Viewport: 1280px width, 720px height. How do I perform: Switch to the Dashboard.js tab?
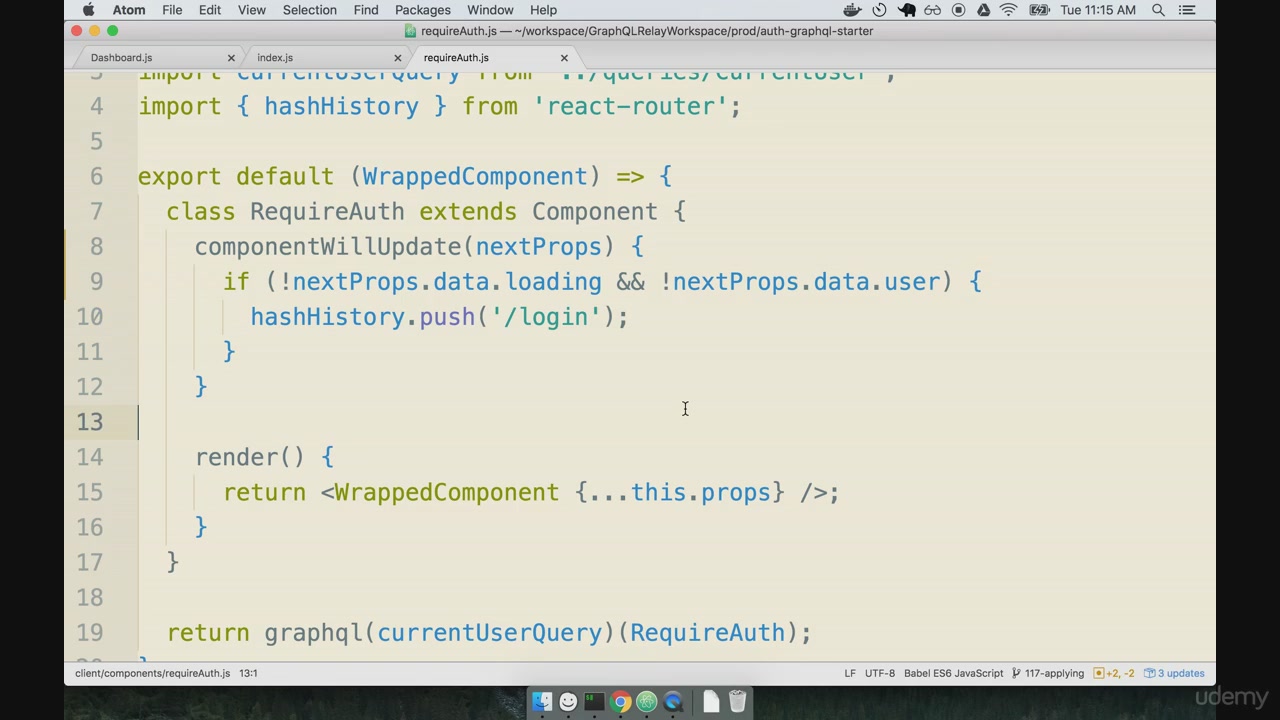pyautogui.click(x=121, y=58)
